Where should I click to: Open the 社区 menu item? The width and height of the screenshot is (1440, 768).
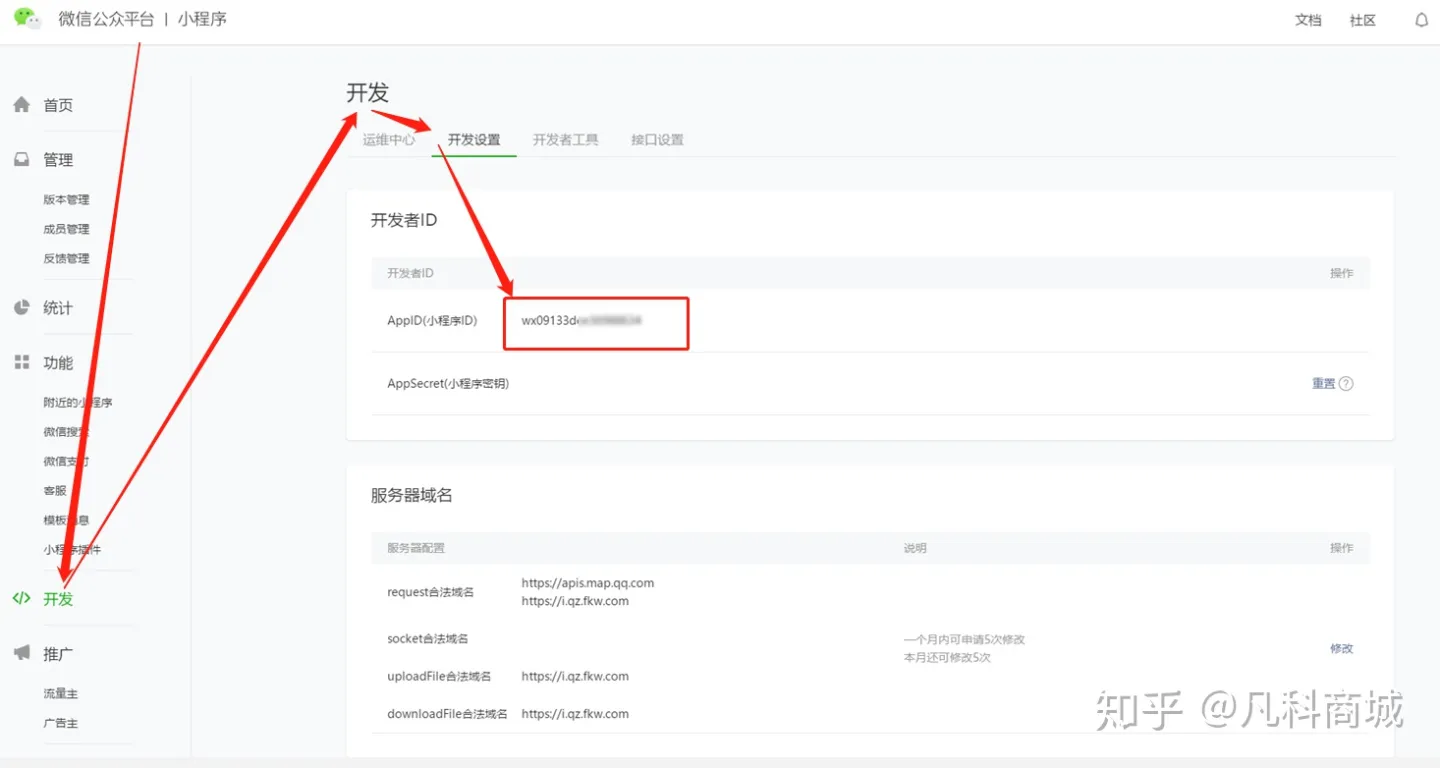coord(1362,19)
